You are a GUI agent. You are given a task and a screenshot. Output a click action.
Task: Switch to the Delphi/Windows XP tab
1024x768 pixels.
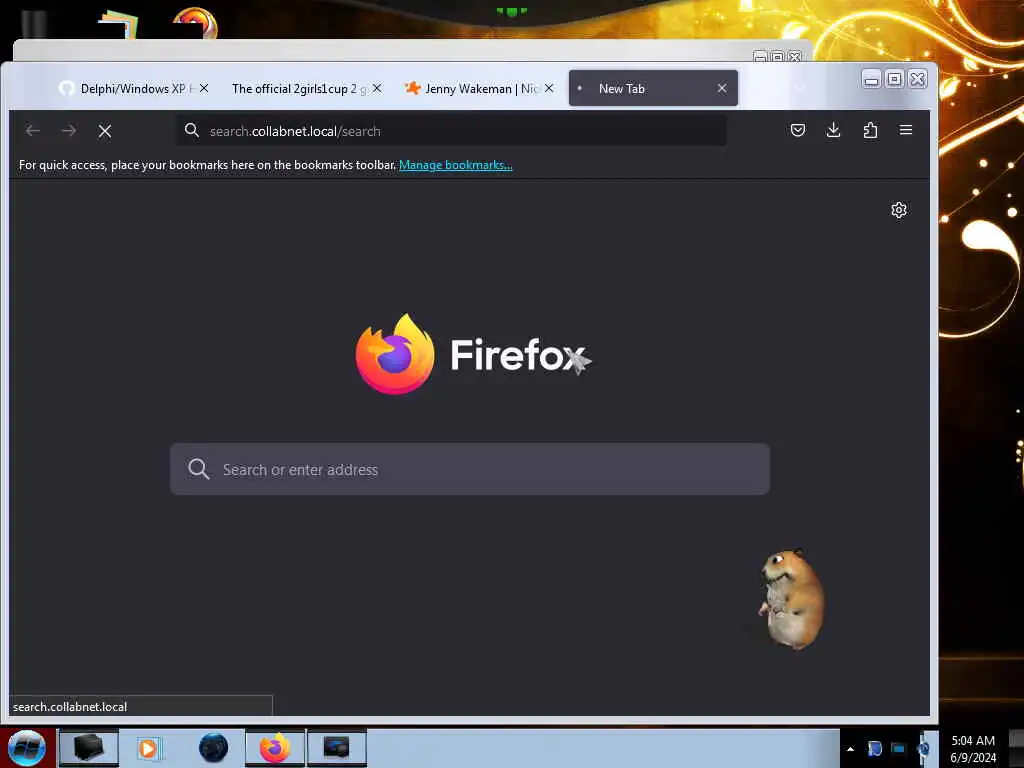pyautogui.click(x=133, y=88)
